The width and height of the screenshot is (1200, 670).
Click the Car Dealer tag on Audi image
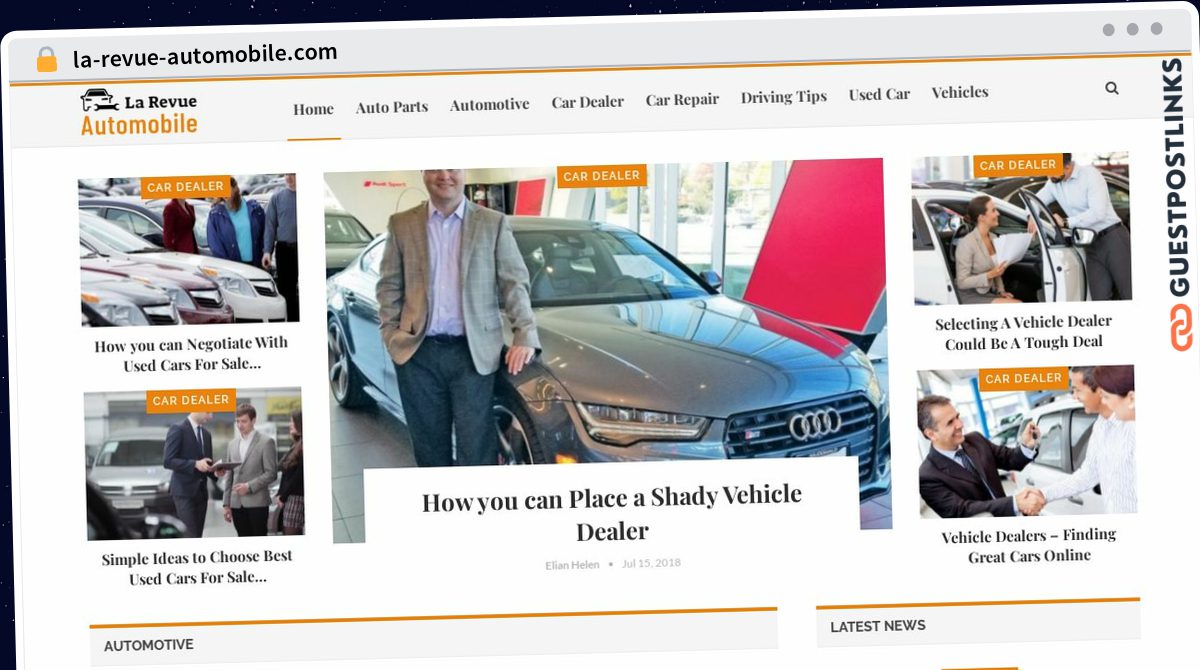pyautogui.click(x=601, y=176)
